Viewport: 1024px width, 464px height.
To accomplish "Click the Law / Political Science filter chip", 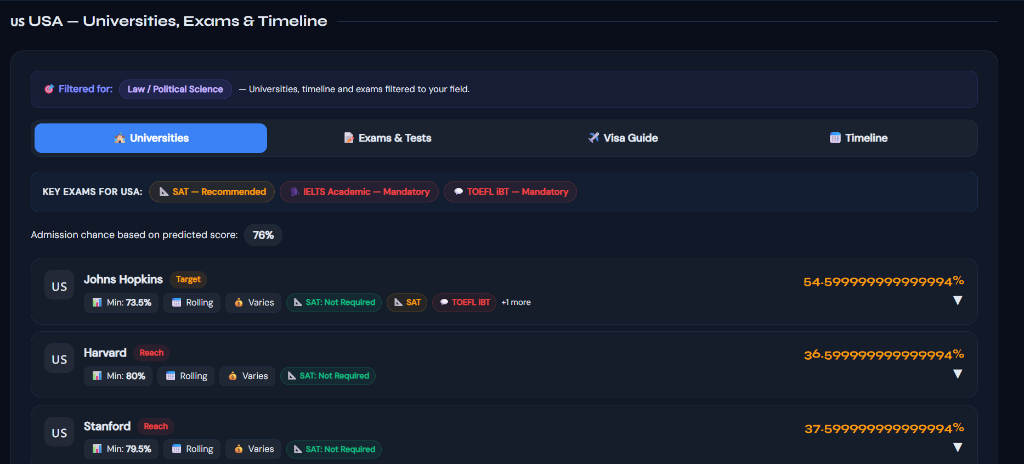I will tap(175, 89).
